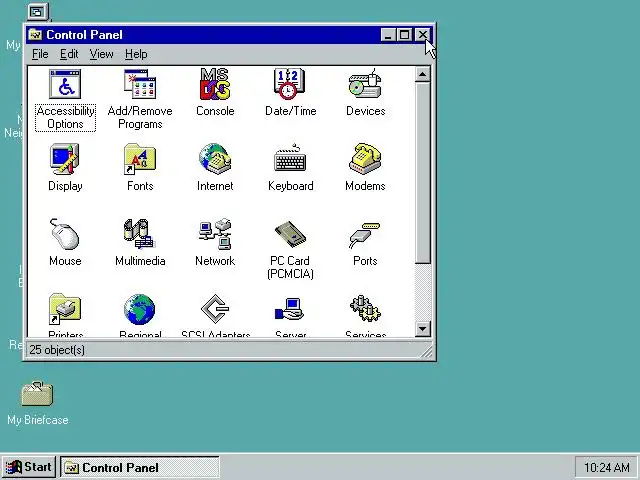Click the taskbar clock showing 10:24 AM
Viewport: 640px width, 480px height.
coord(606,467)
